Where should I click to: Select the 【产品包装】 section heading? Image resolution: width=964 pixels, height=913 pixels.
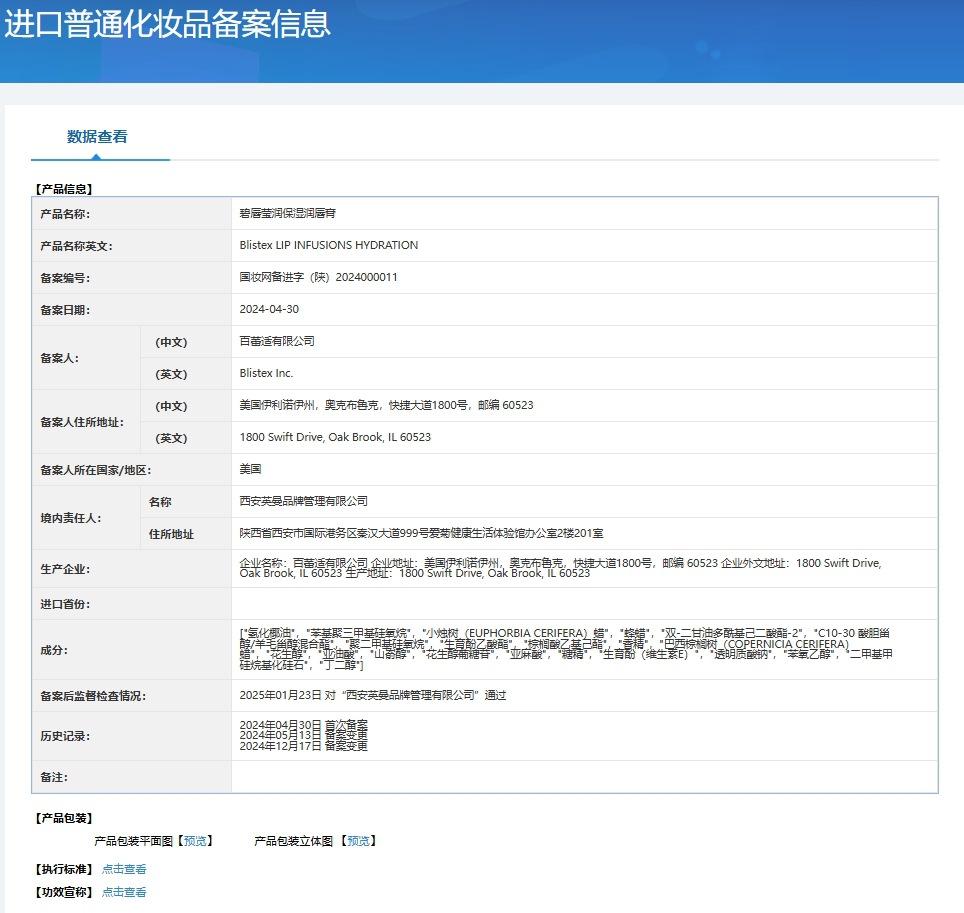coord(64,818)
